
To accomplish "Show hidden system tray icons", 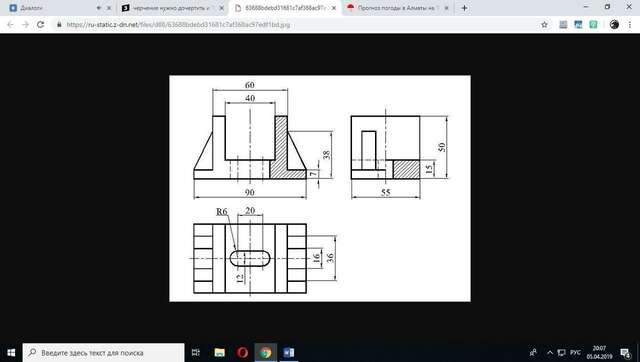I will tap(550, 353).
